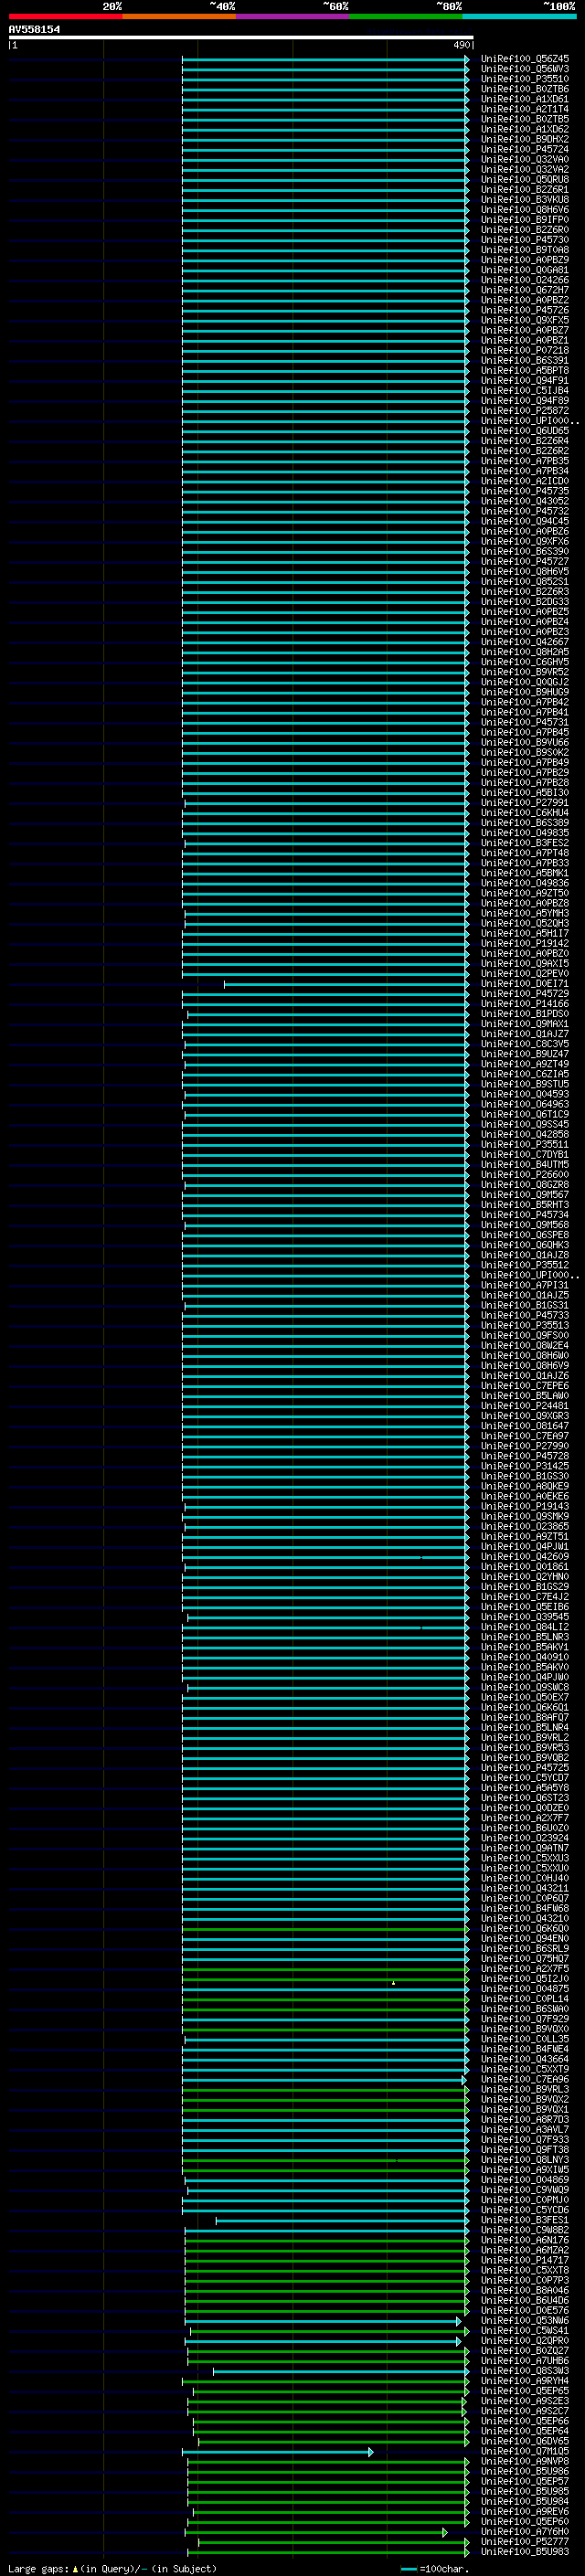Open hit UniRef100_Q7M1Q5
585x2576 pixels.
coord(524,2450)
